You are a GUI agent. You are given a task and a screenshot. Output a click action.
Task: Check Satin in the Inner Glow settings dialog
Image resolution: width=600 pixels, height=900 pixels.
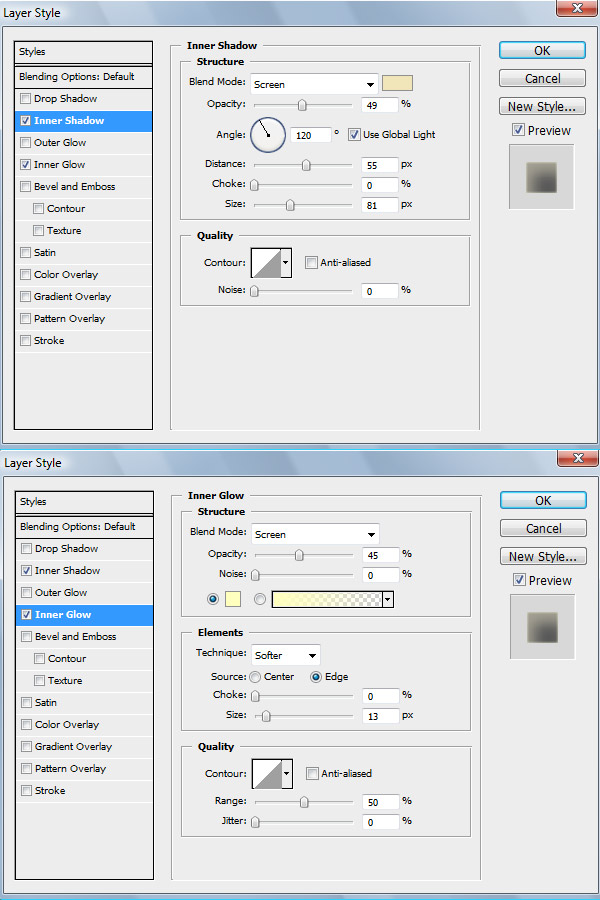tap(26, 703)
